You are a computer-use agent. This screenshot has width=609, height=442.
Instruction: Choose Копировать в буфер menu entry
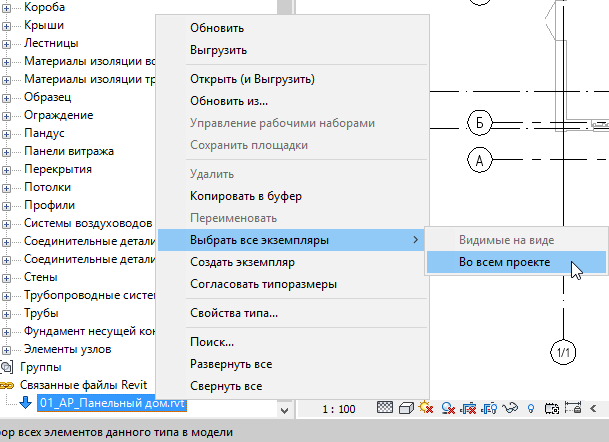coord(292,196)
